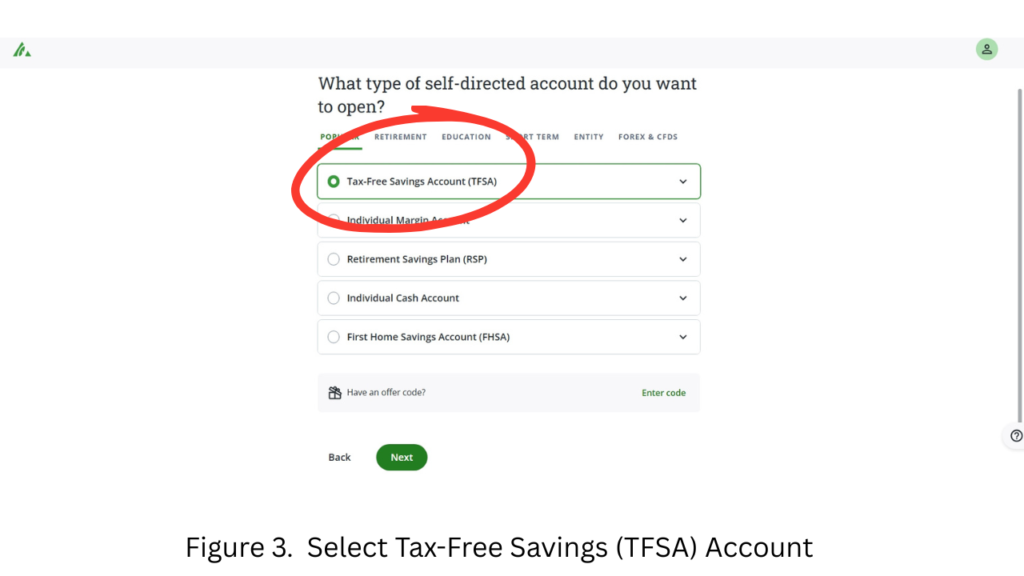Screen dimensions: 1024x576
Task: Expand the TFSA account details chevron
Action: pos(682,181)
